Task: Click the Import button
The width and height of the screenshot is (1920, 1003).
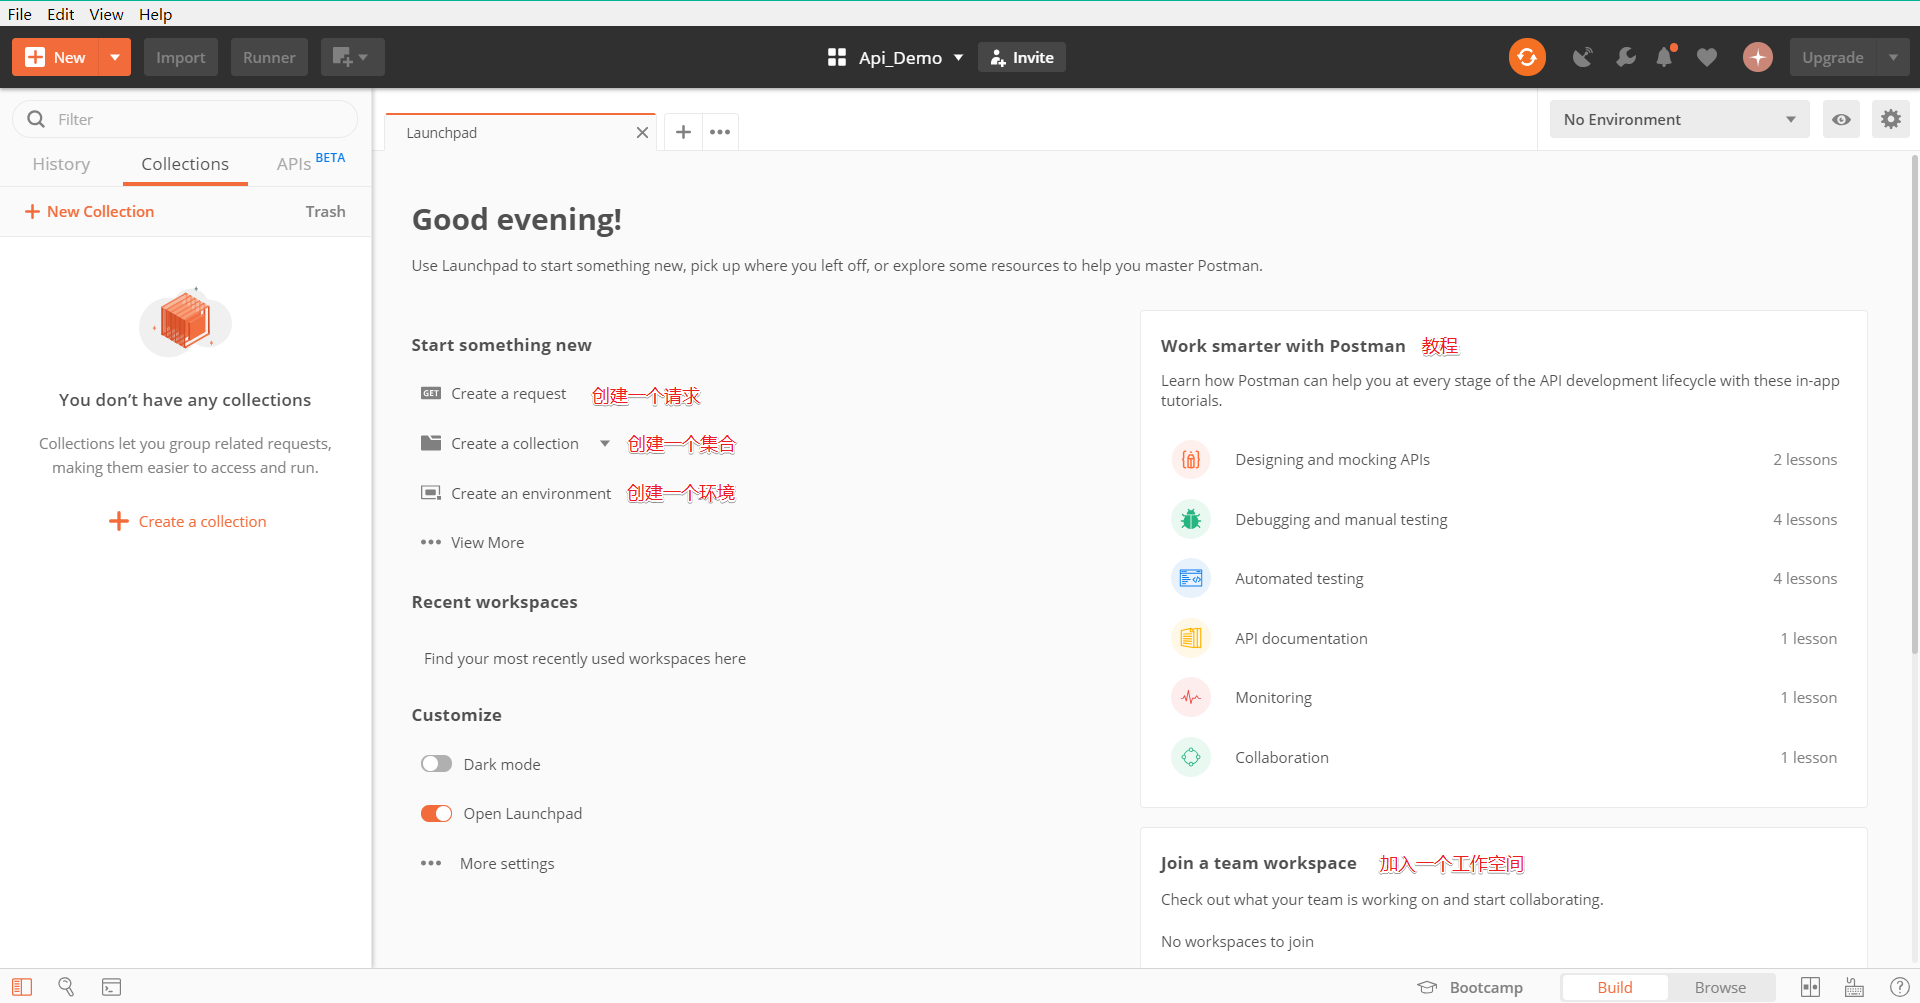Action: coord(180,57)
